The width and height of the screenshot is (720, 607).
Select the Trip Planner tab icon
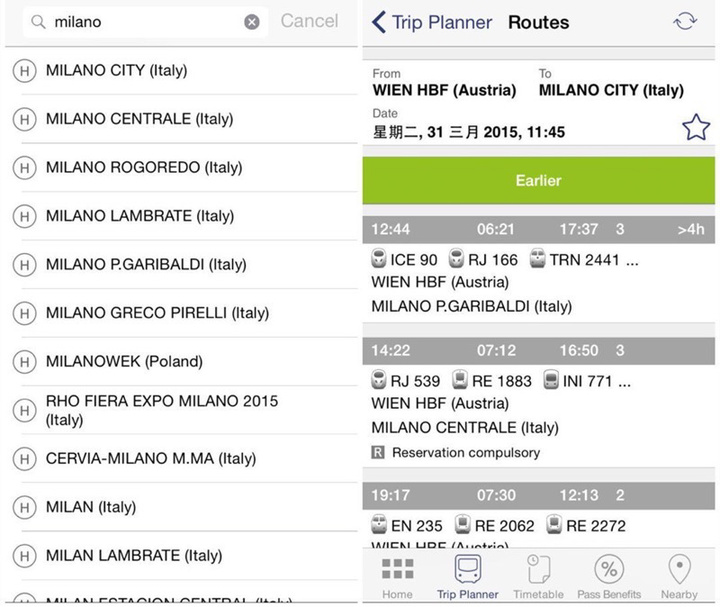tap(467, 570)
